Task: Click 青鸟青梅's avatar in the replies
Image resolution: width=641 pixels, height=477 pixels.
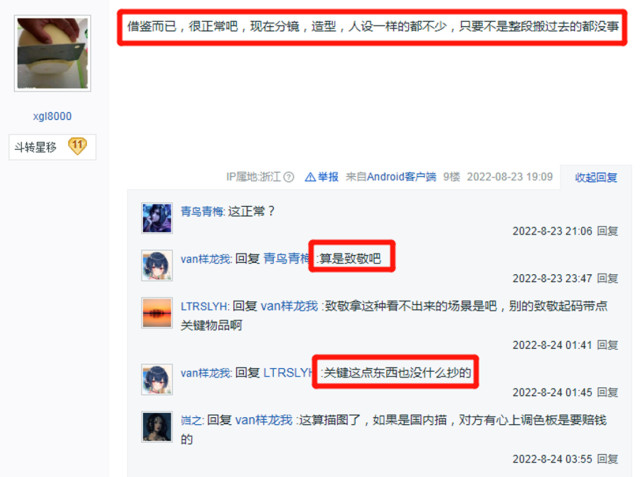Action: coord(157,218)
